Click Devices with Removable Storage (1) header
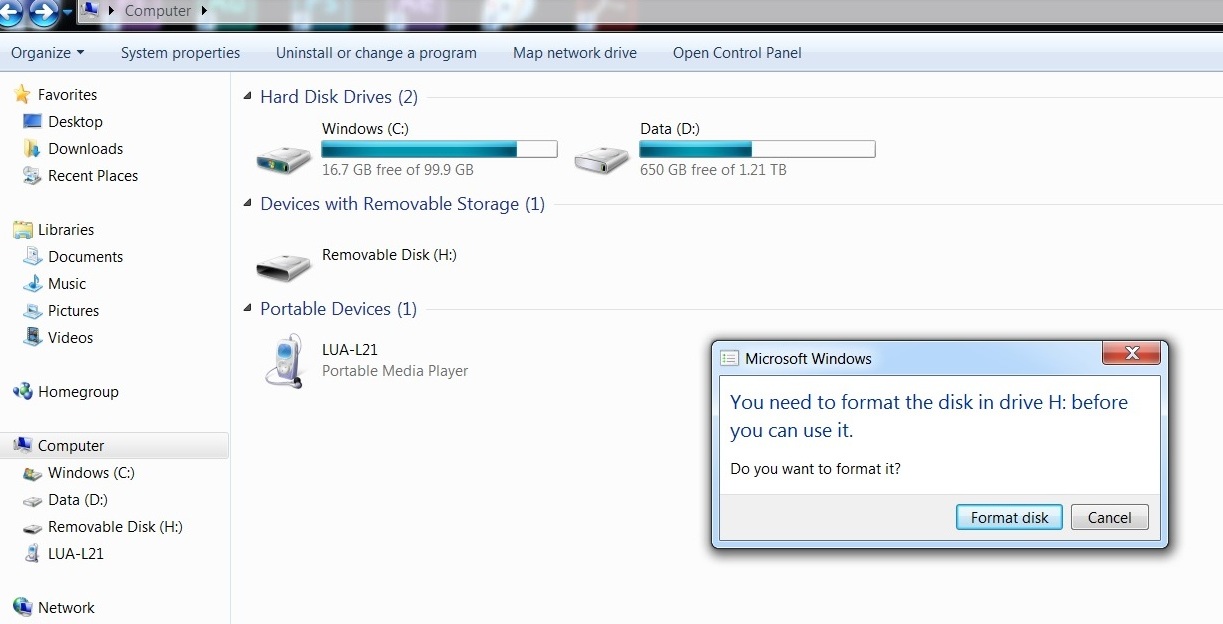This screenshot has height=624, width=1223. (x=402, y=204)
